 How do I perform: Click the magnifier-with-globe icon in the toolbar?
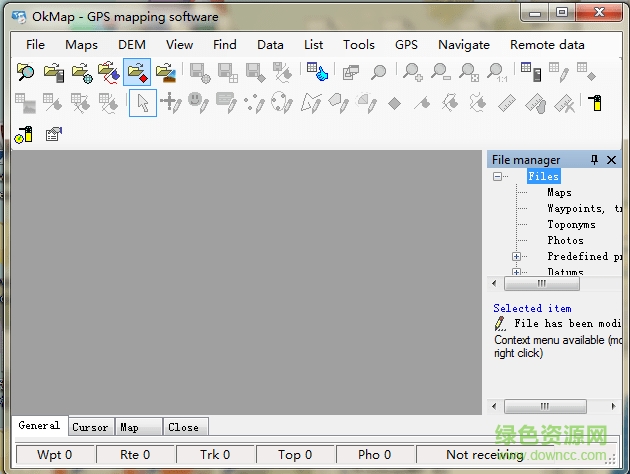[25, 72]
